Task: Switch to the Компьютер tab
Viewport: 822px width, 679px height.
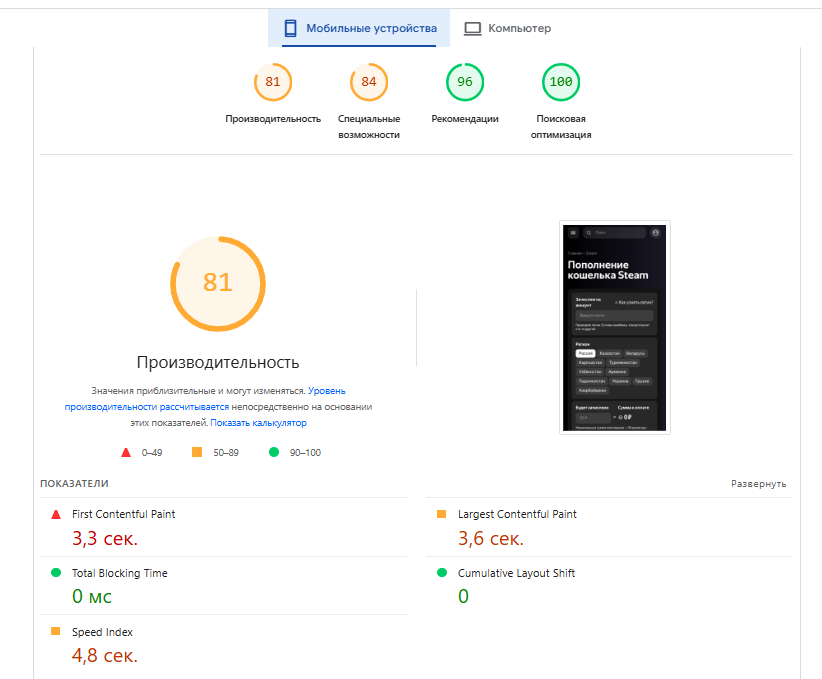Action: tap(507, 28)
